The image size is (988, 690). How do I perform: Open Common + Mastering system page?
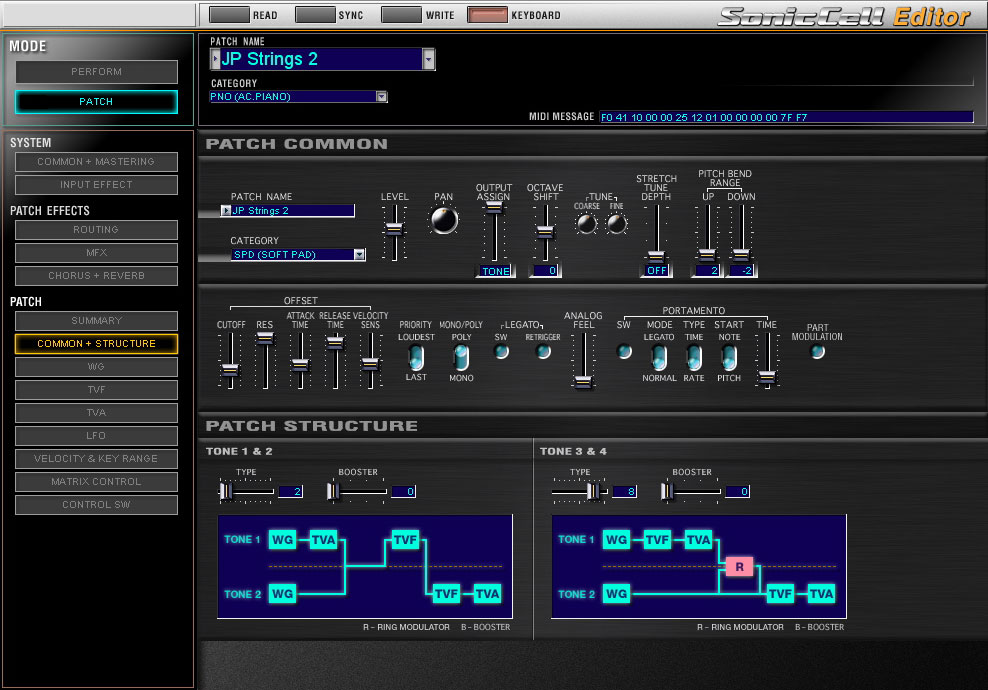tap(96, 162)
